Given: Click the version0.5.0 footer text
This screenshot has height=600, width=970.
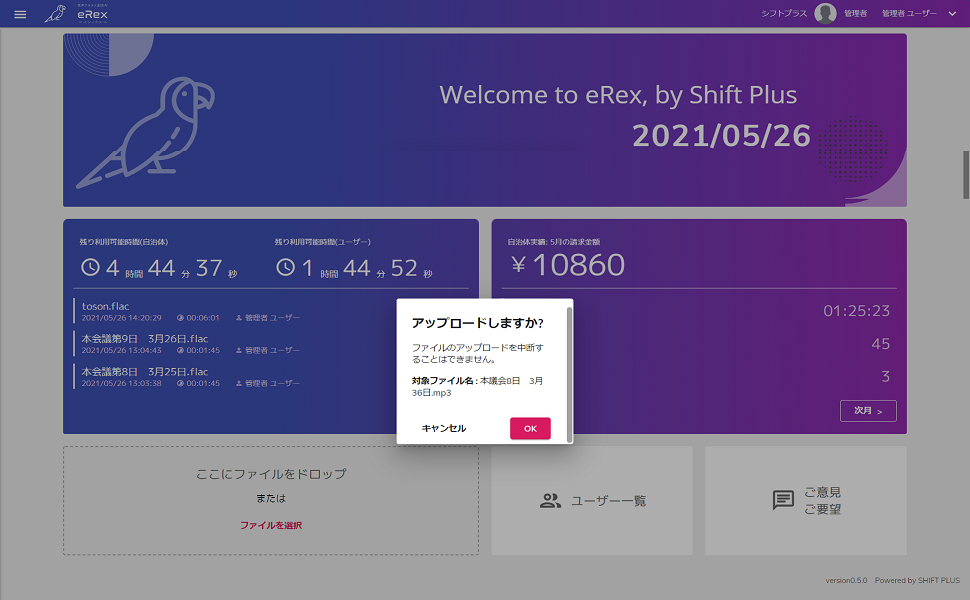Looking at the screenshot, I should click(x=846, y=580).
